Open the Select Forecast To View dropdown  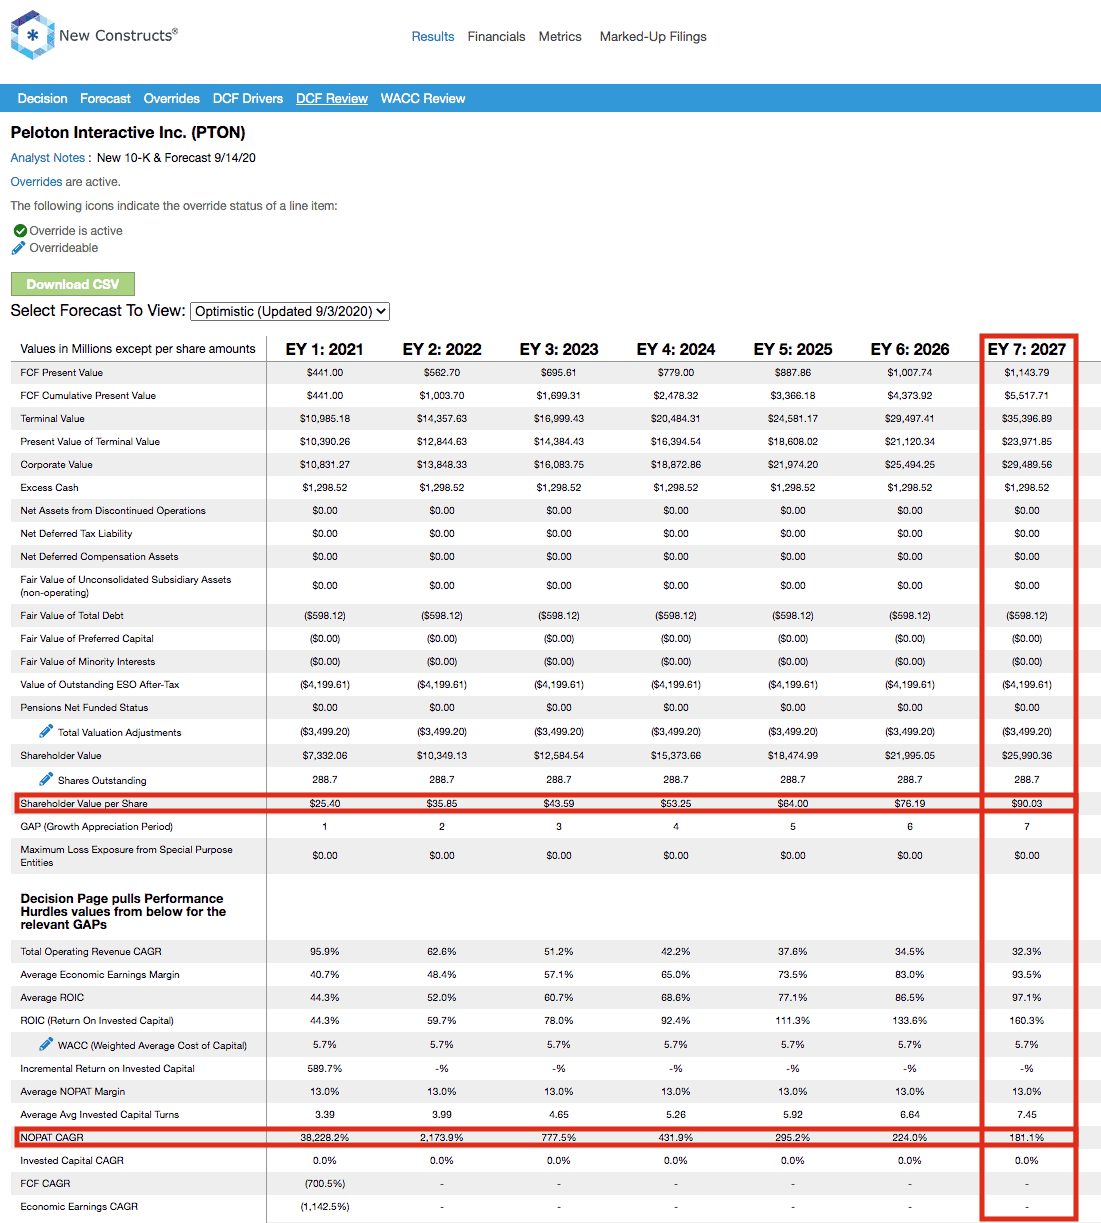pos(290,311)
